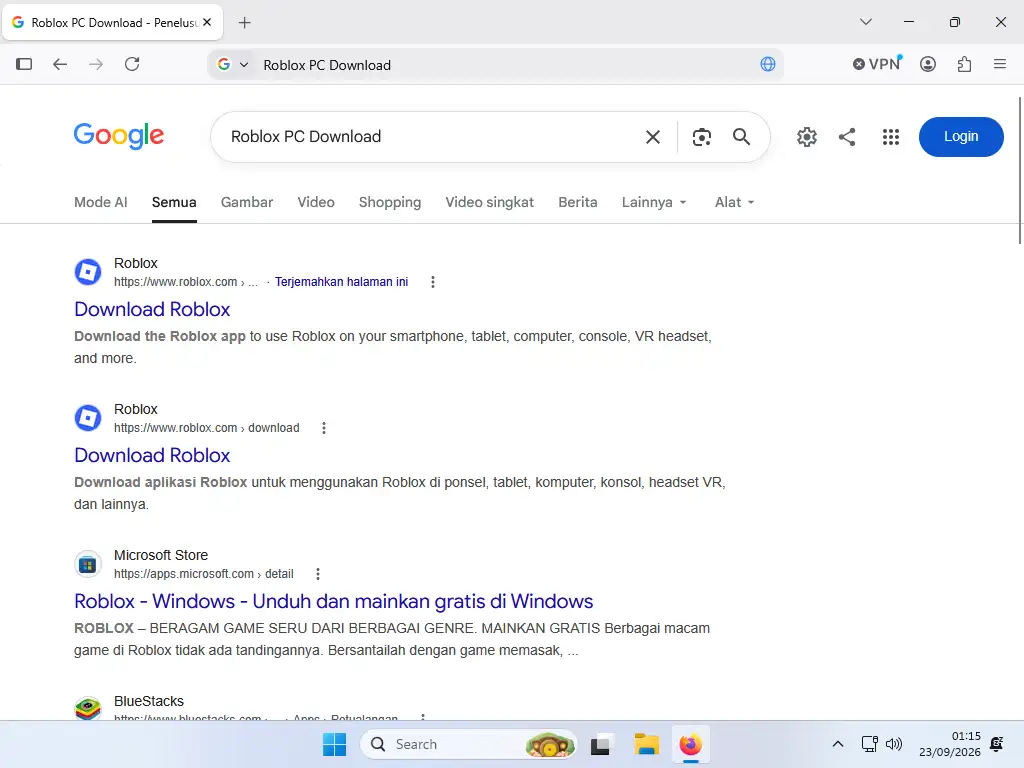The width and height of the screenshot is (1024, 768).
Task: Open more options for Microsoft Store result
Action: [x=317, y=574]
